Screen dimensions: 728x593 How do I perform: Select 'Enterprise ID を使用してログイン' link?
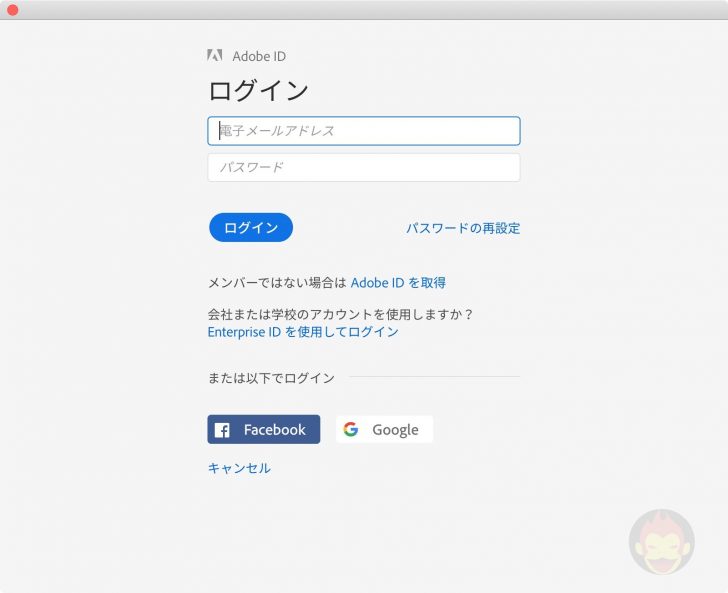pos(303,332)
